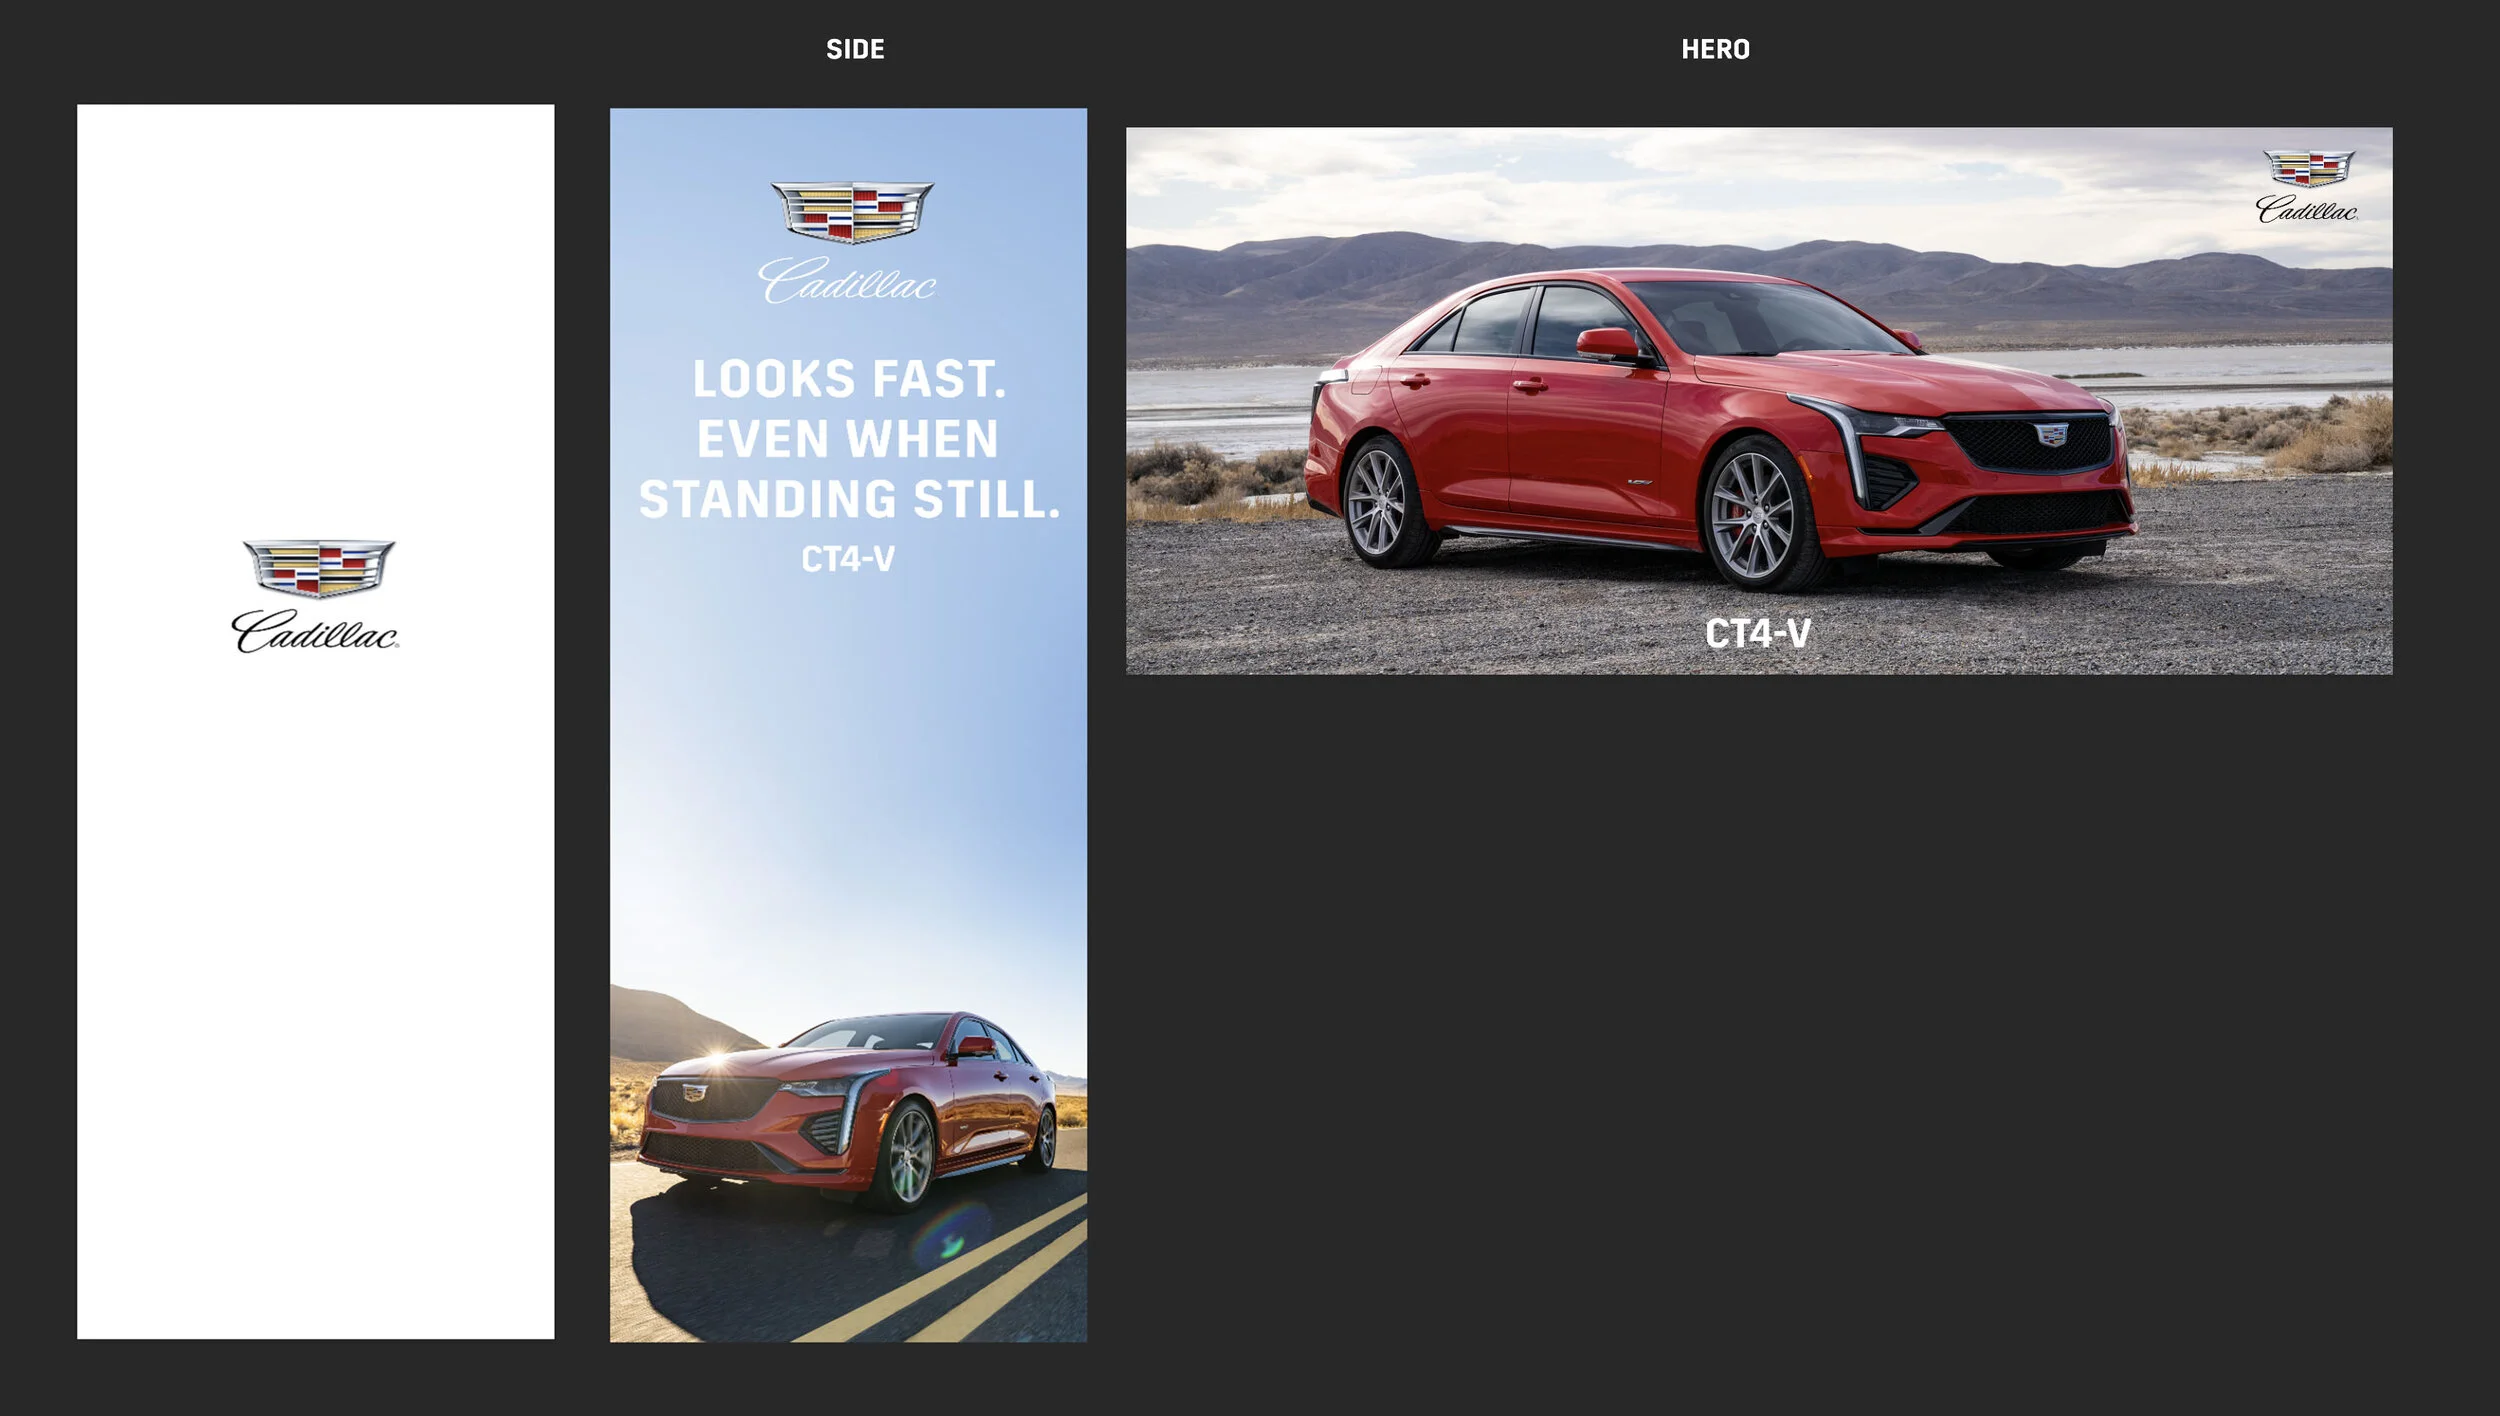Click the 'LOOKS FAST.' headline line
This screenshot has height=1416, width=2500.
point(849,379)
